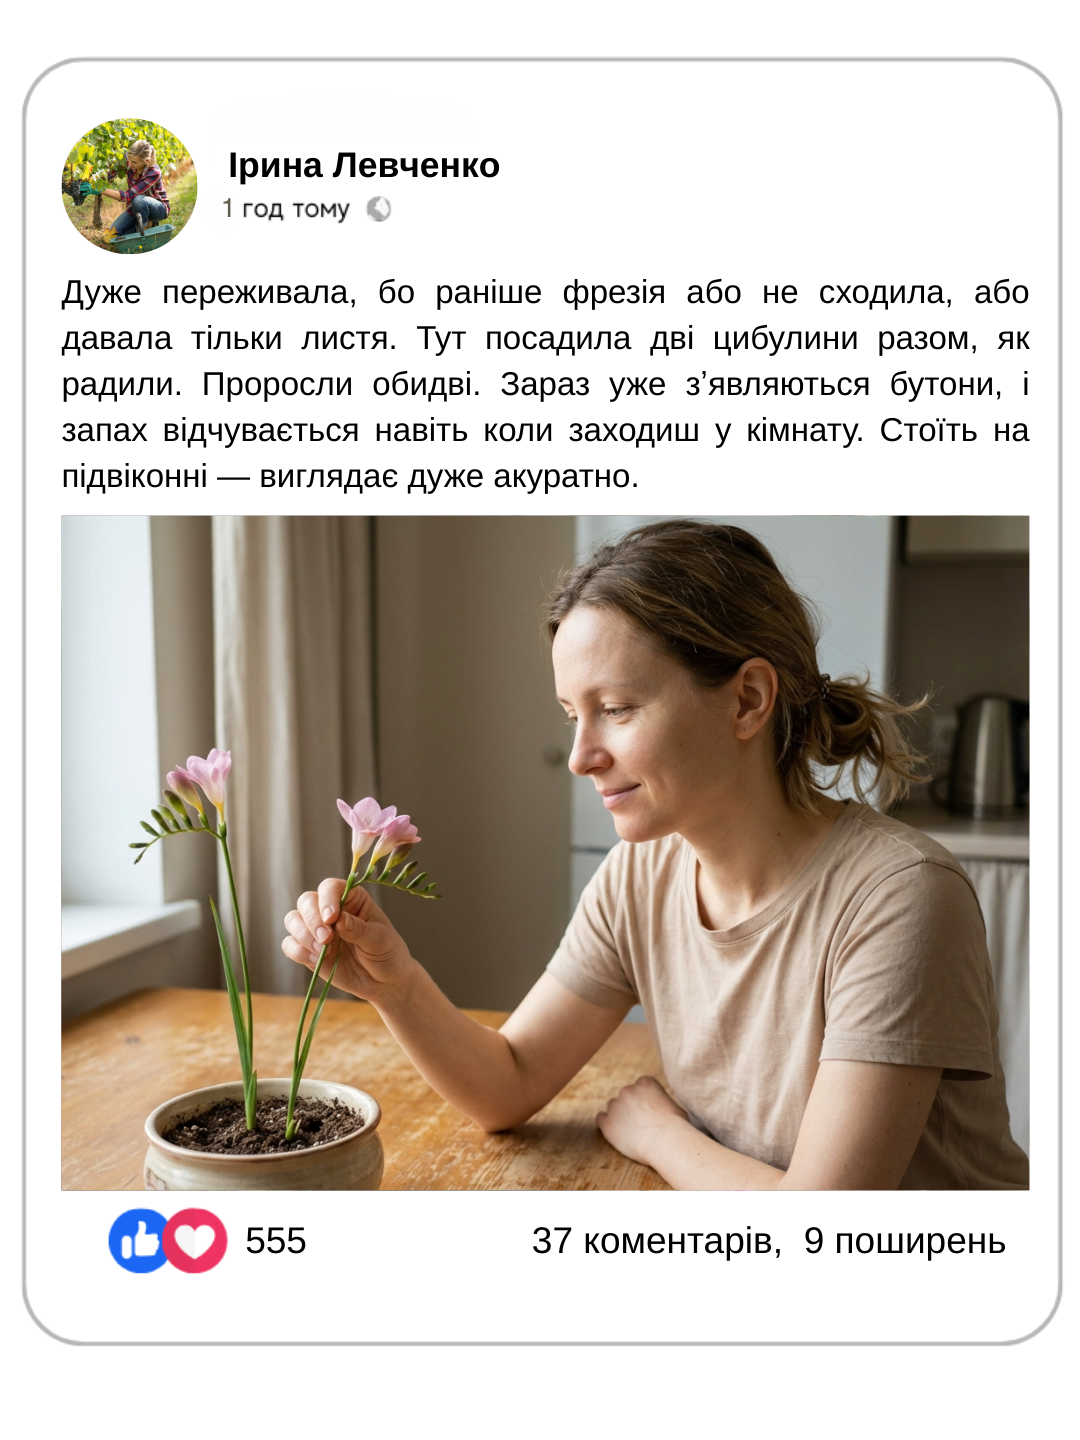Image resolution: width=1080 pixels, height=1440 pixels.
Task: Click the '1 год тому' timestamp
Action: tap(286, 209)
